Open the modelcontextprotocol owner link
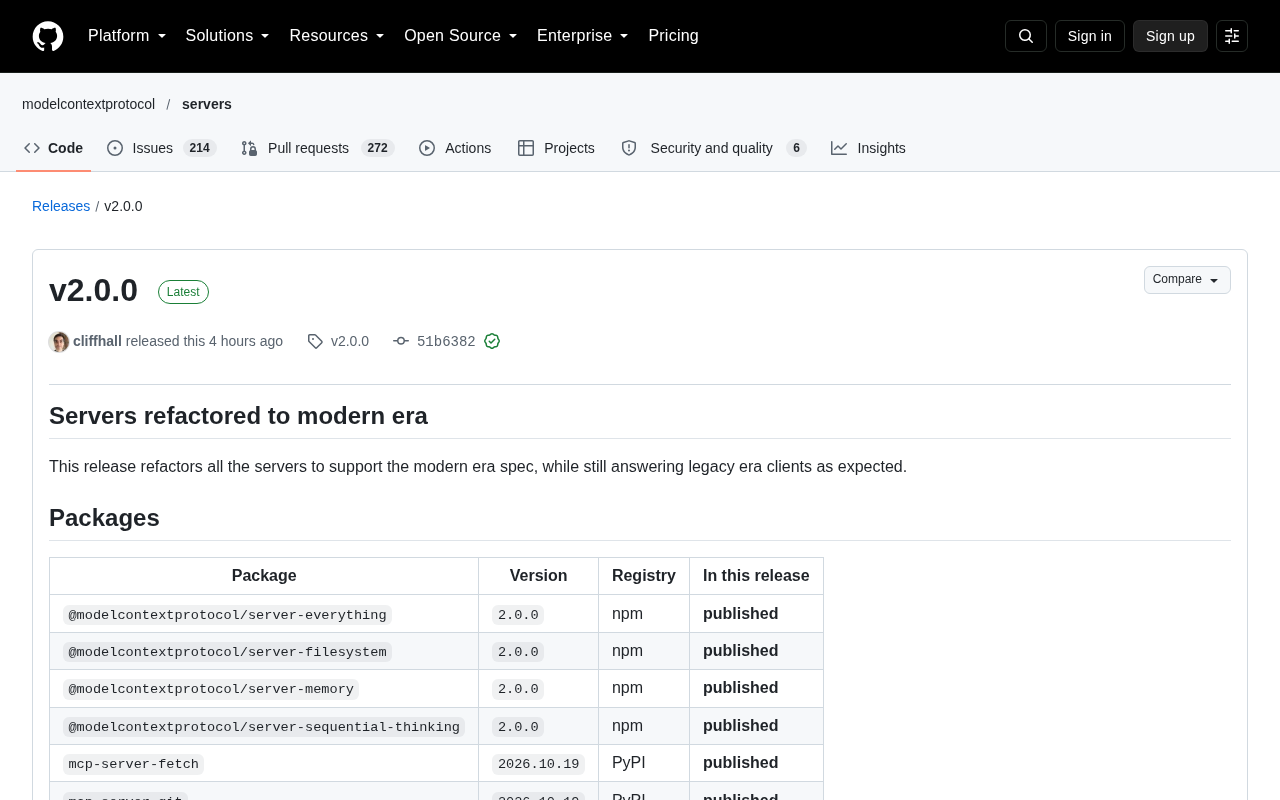1280x800 pixels. (88, 104)
